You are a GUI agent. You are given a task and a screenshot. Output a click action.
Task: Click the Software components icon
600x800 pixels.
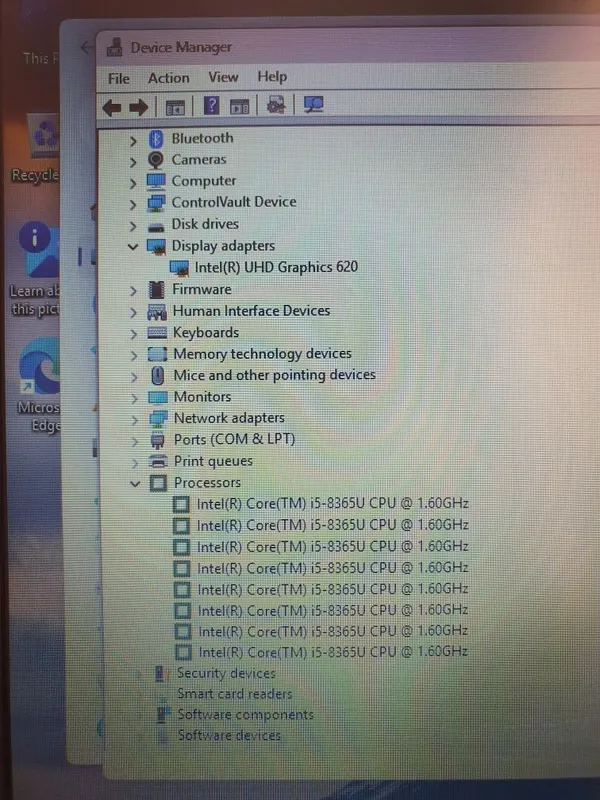[163, 715]
